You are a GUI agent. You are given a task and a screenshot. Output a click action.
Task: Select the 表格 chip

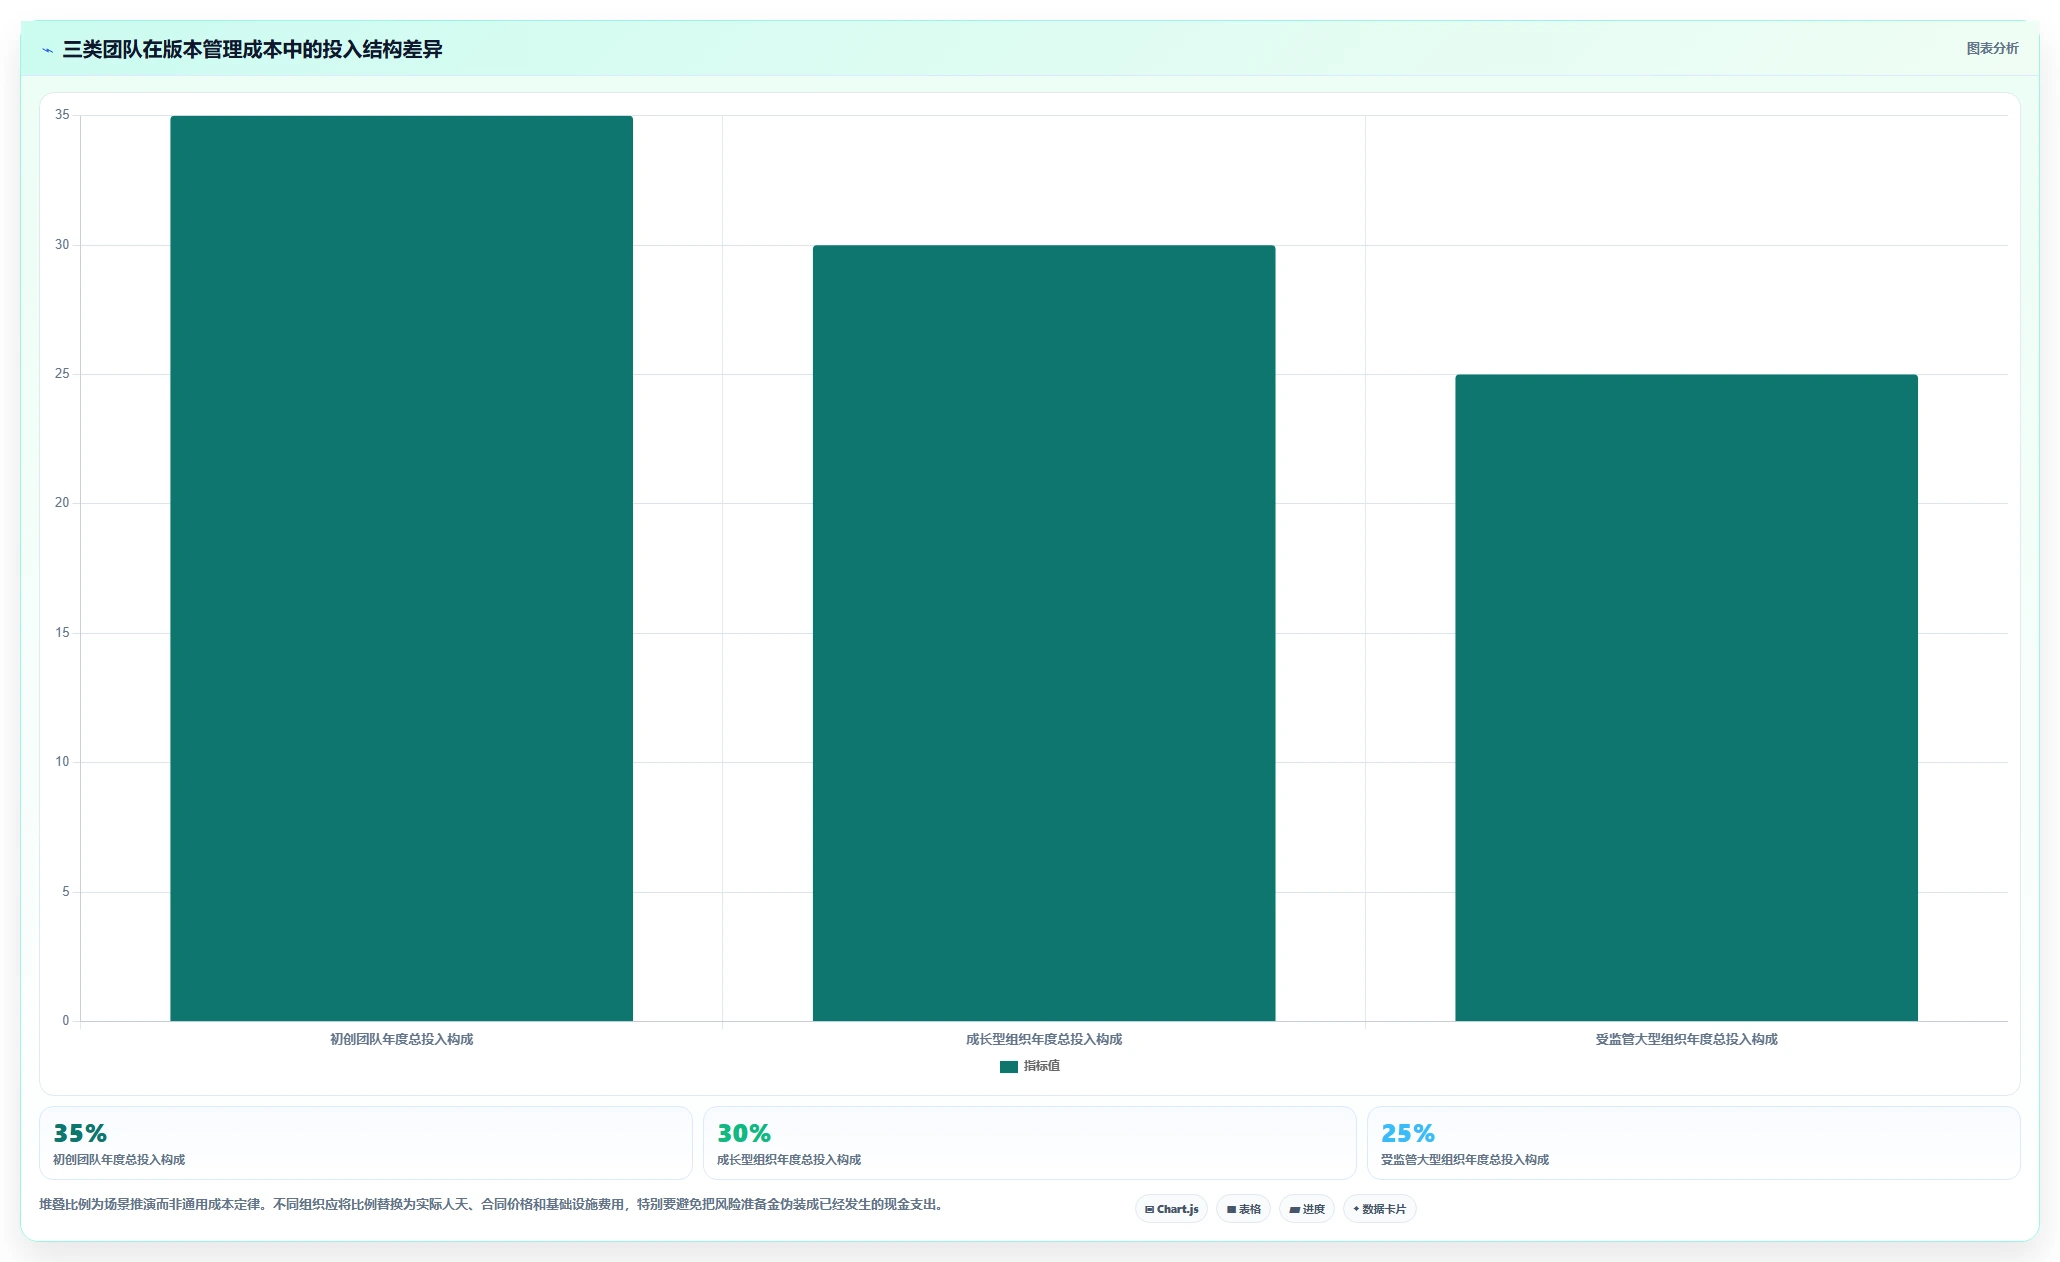coord(1243,1209)
